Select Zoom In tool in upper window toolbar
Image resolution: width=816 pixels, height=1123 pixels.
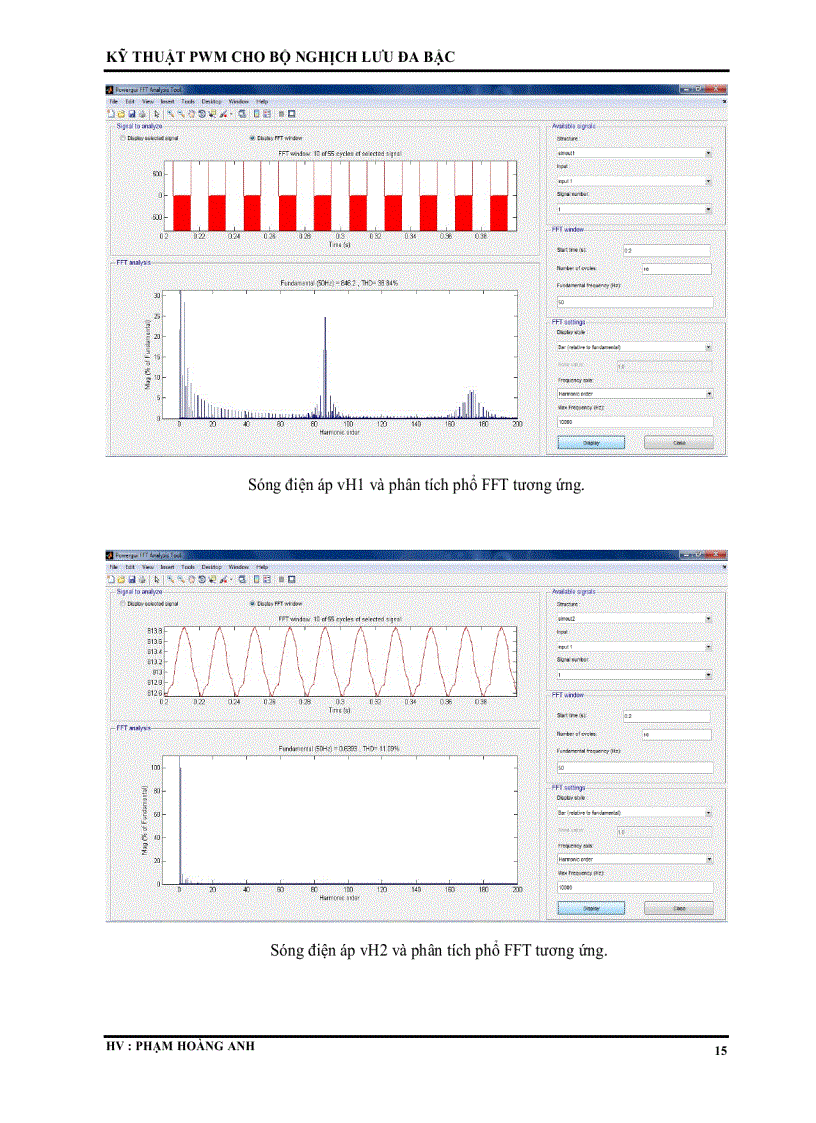coord(170,113)
